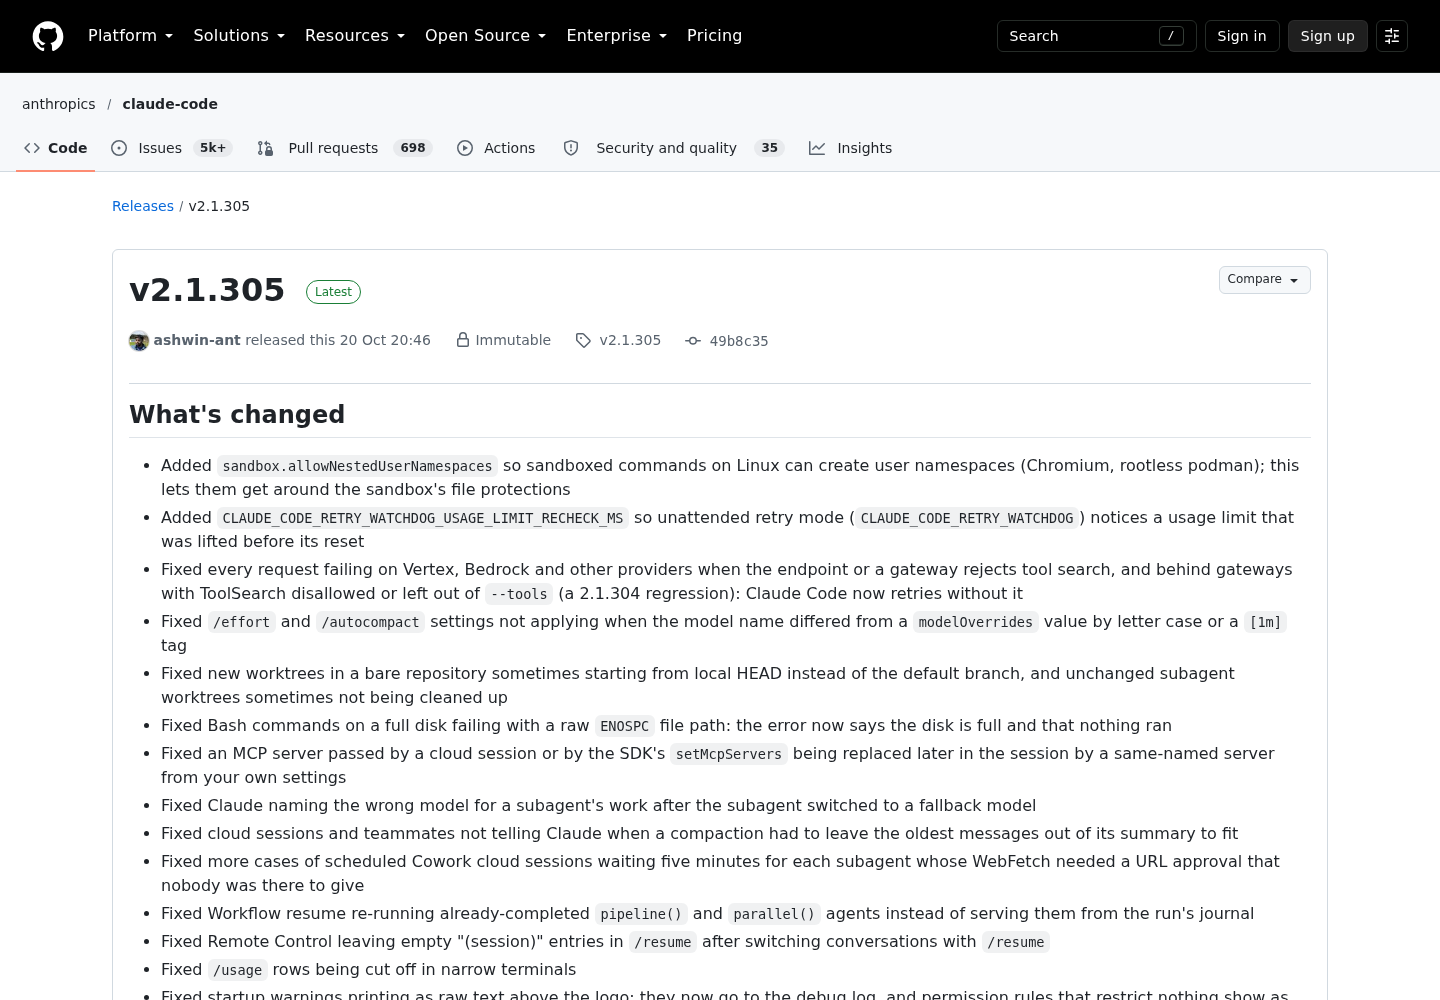The width and height of the screenshot is (1440, 1000).
Task: Click the Sign up button
Action: click(1327, 36)
